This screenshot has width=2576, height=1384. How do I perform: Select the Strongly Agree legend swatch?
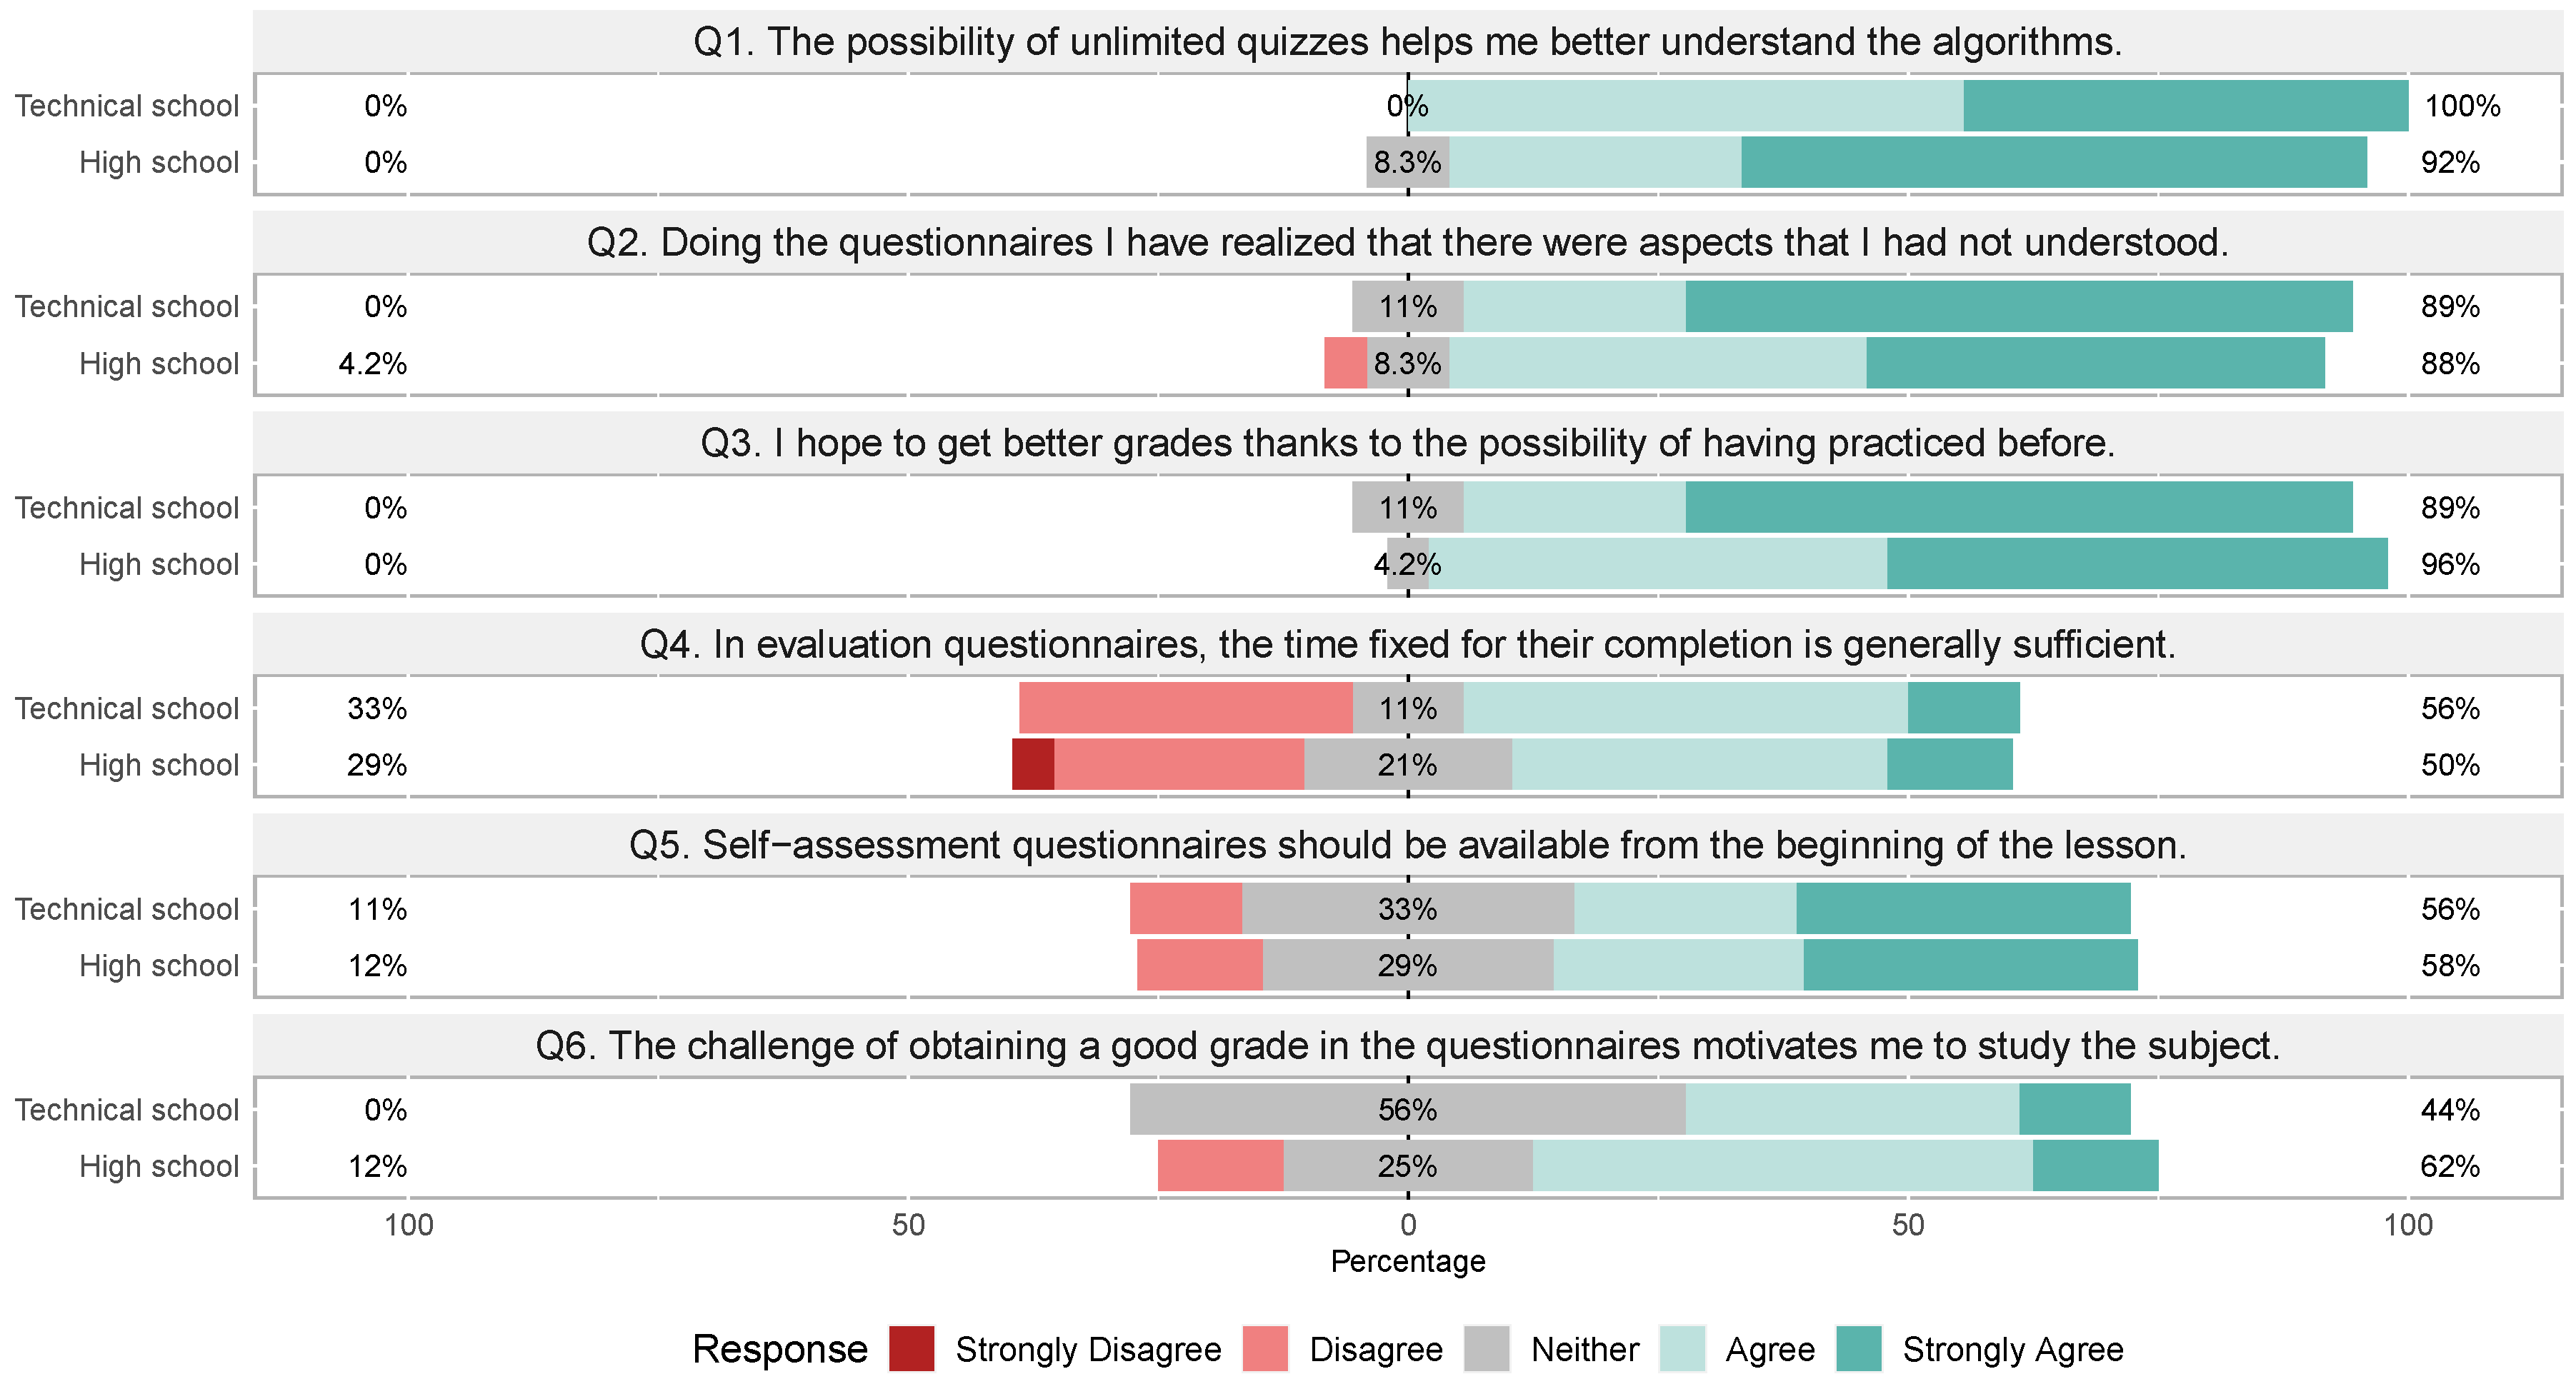tap(1859, 1349)
